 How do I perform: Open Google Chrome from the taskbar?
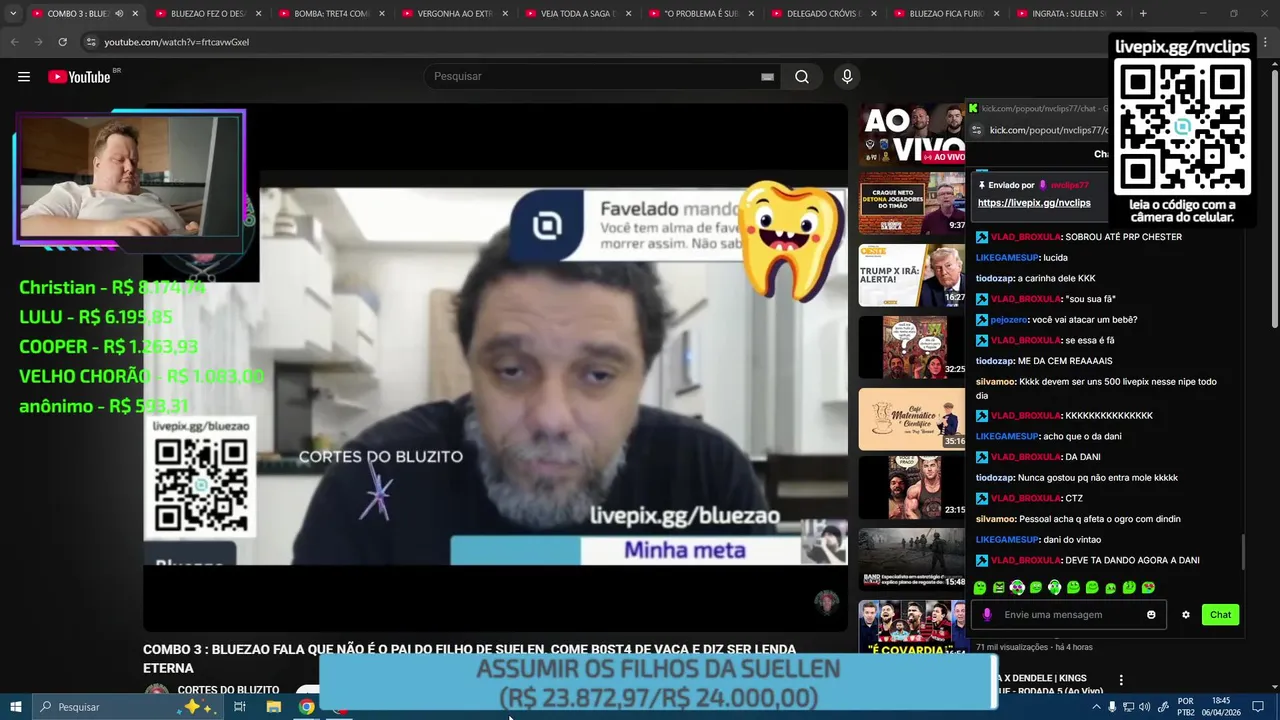click(x=307, y=707)
